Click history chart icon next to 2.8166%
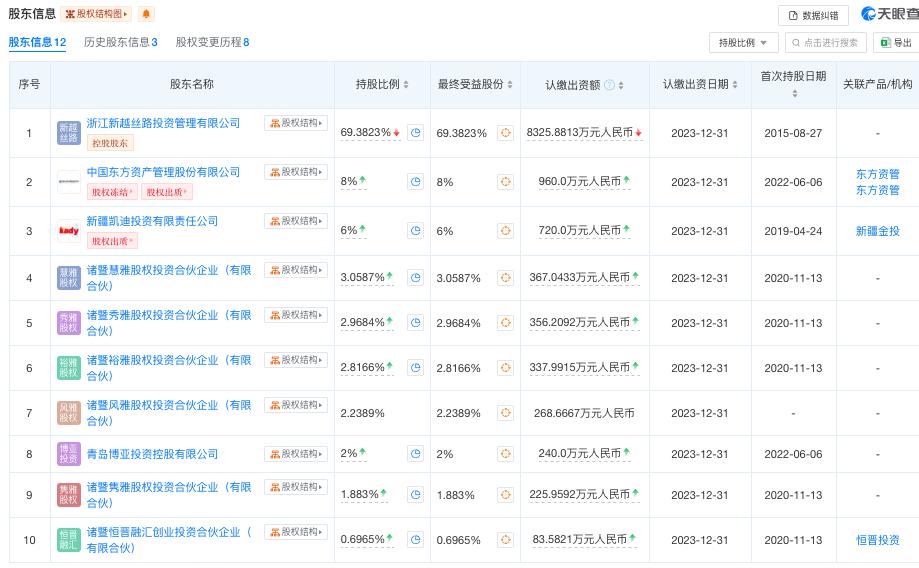This screenshot has height=568, width=919. 416,368
